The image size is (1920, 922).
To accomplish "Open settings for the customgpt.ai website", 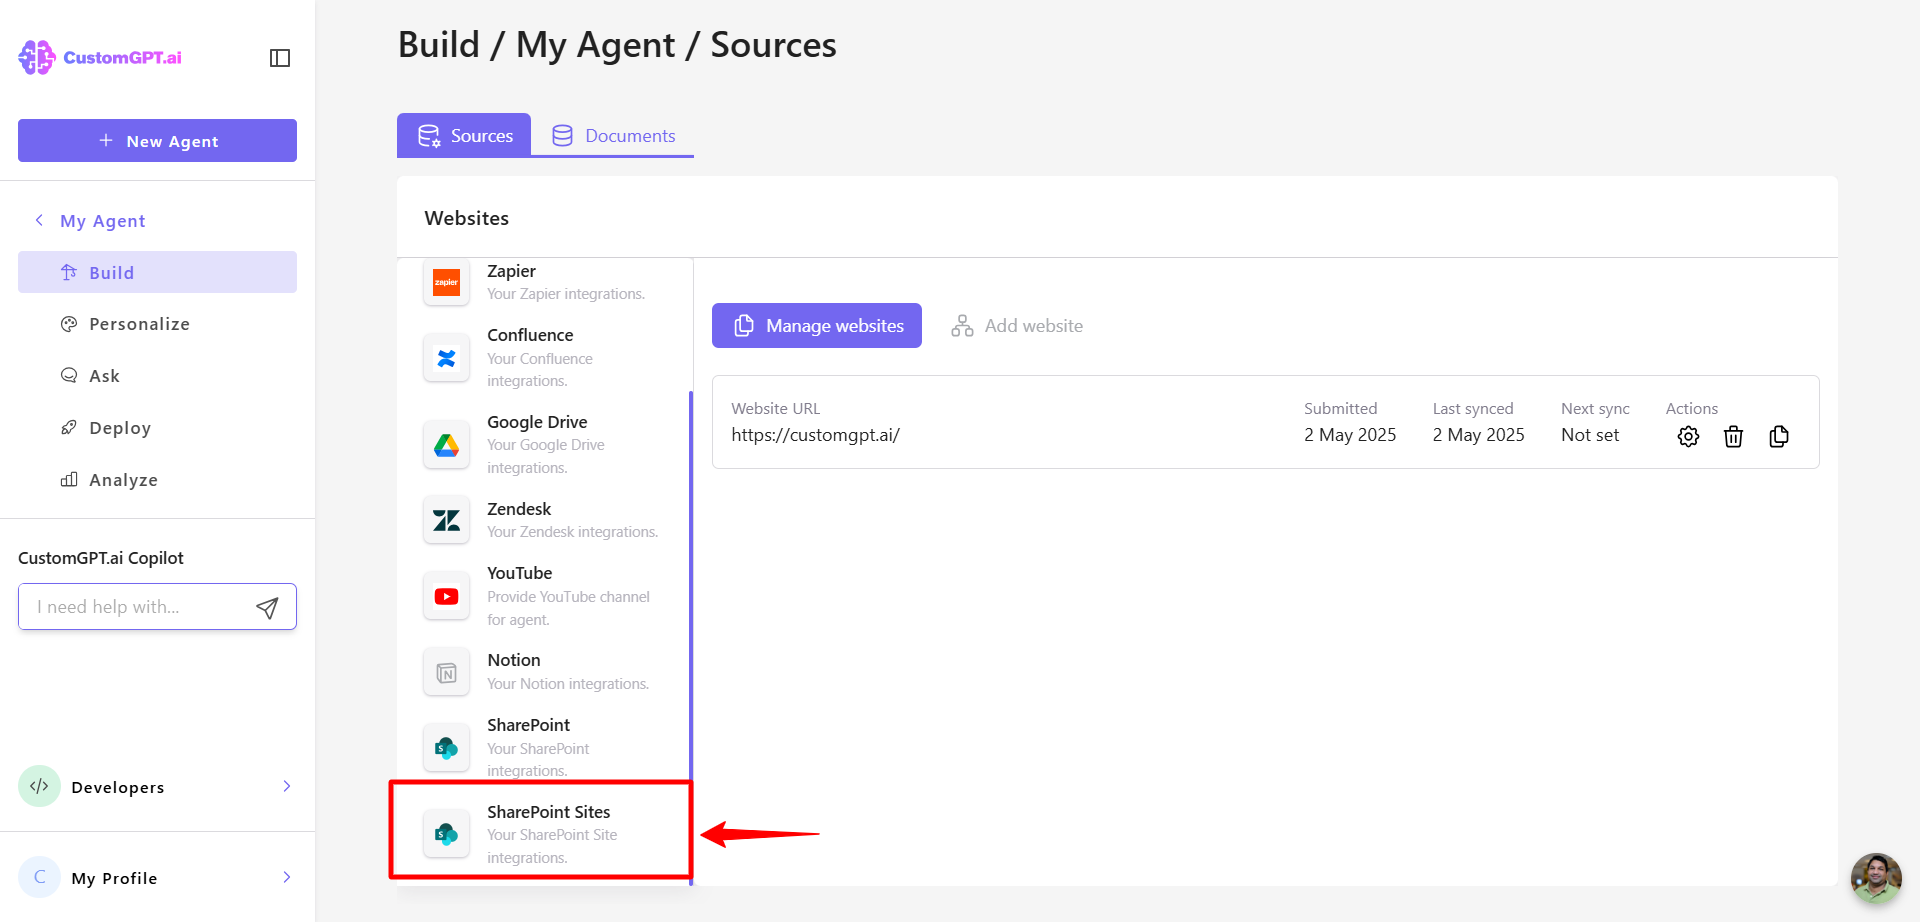I will [1688, 436].
